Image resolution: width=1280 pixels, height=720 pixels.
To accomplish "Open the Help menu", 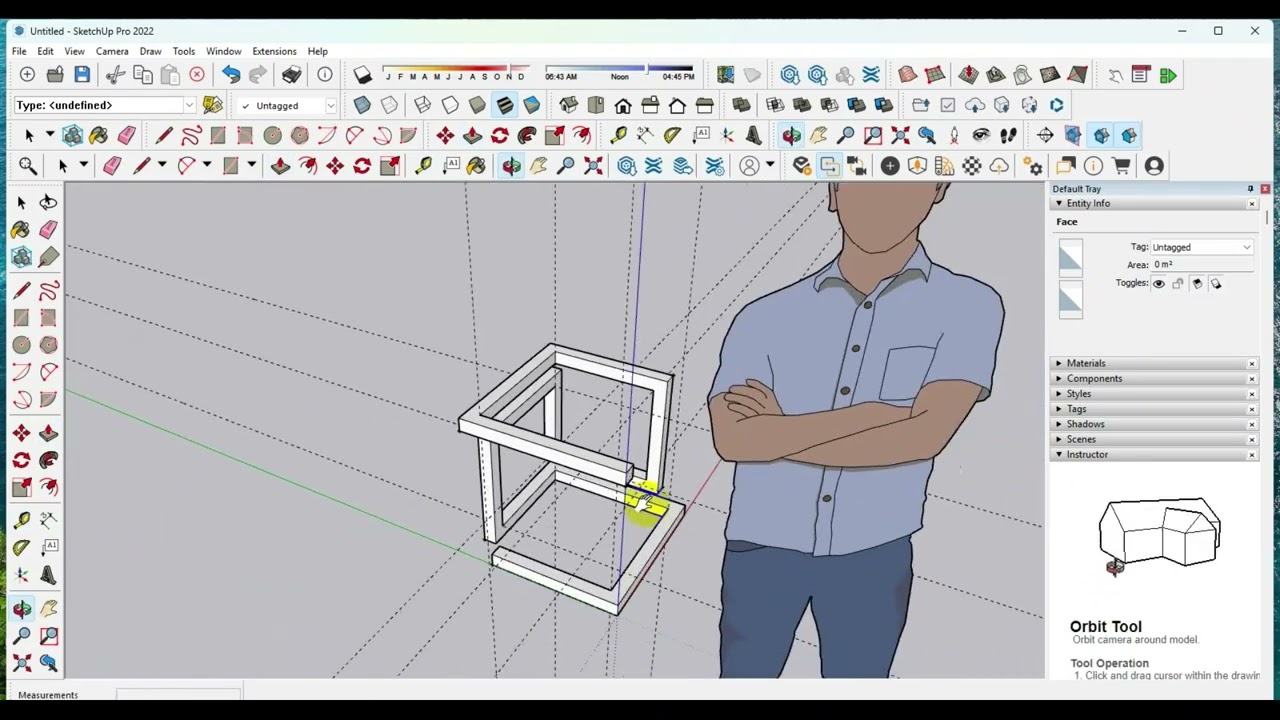I will [317, 51].
